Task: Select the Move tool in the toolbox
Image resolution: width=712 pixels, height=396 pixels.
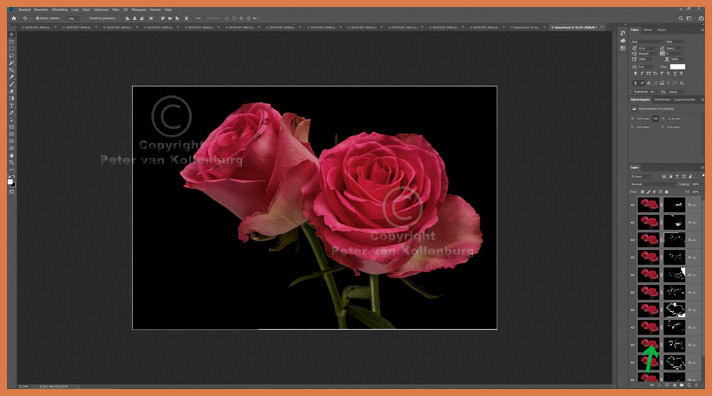Action: pos(11,35)
